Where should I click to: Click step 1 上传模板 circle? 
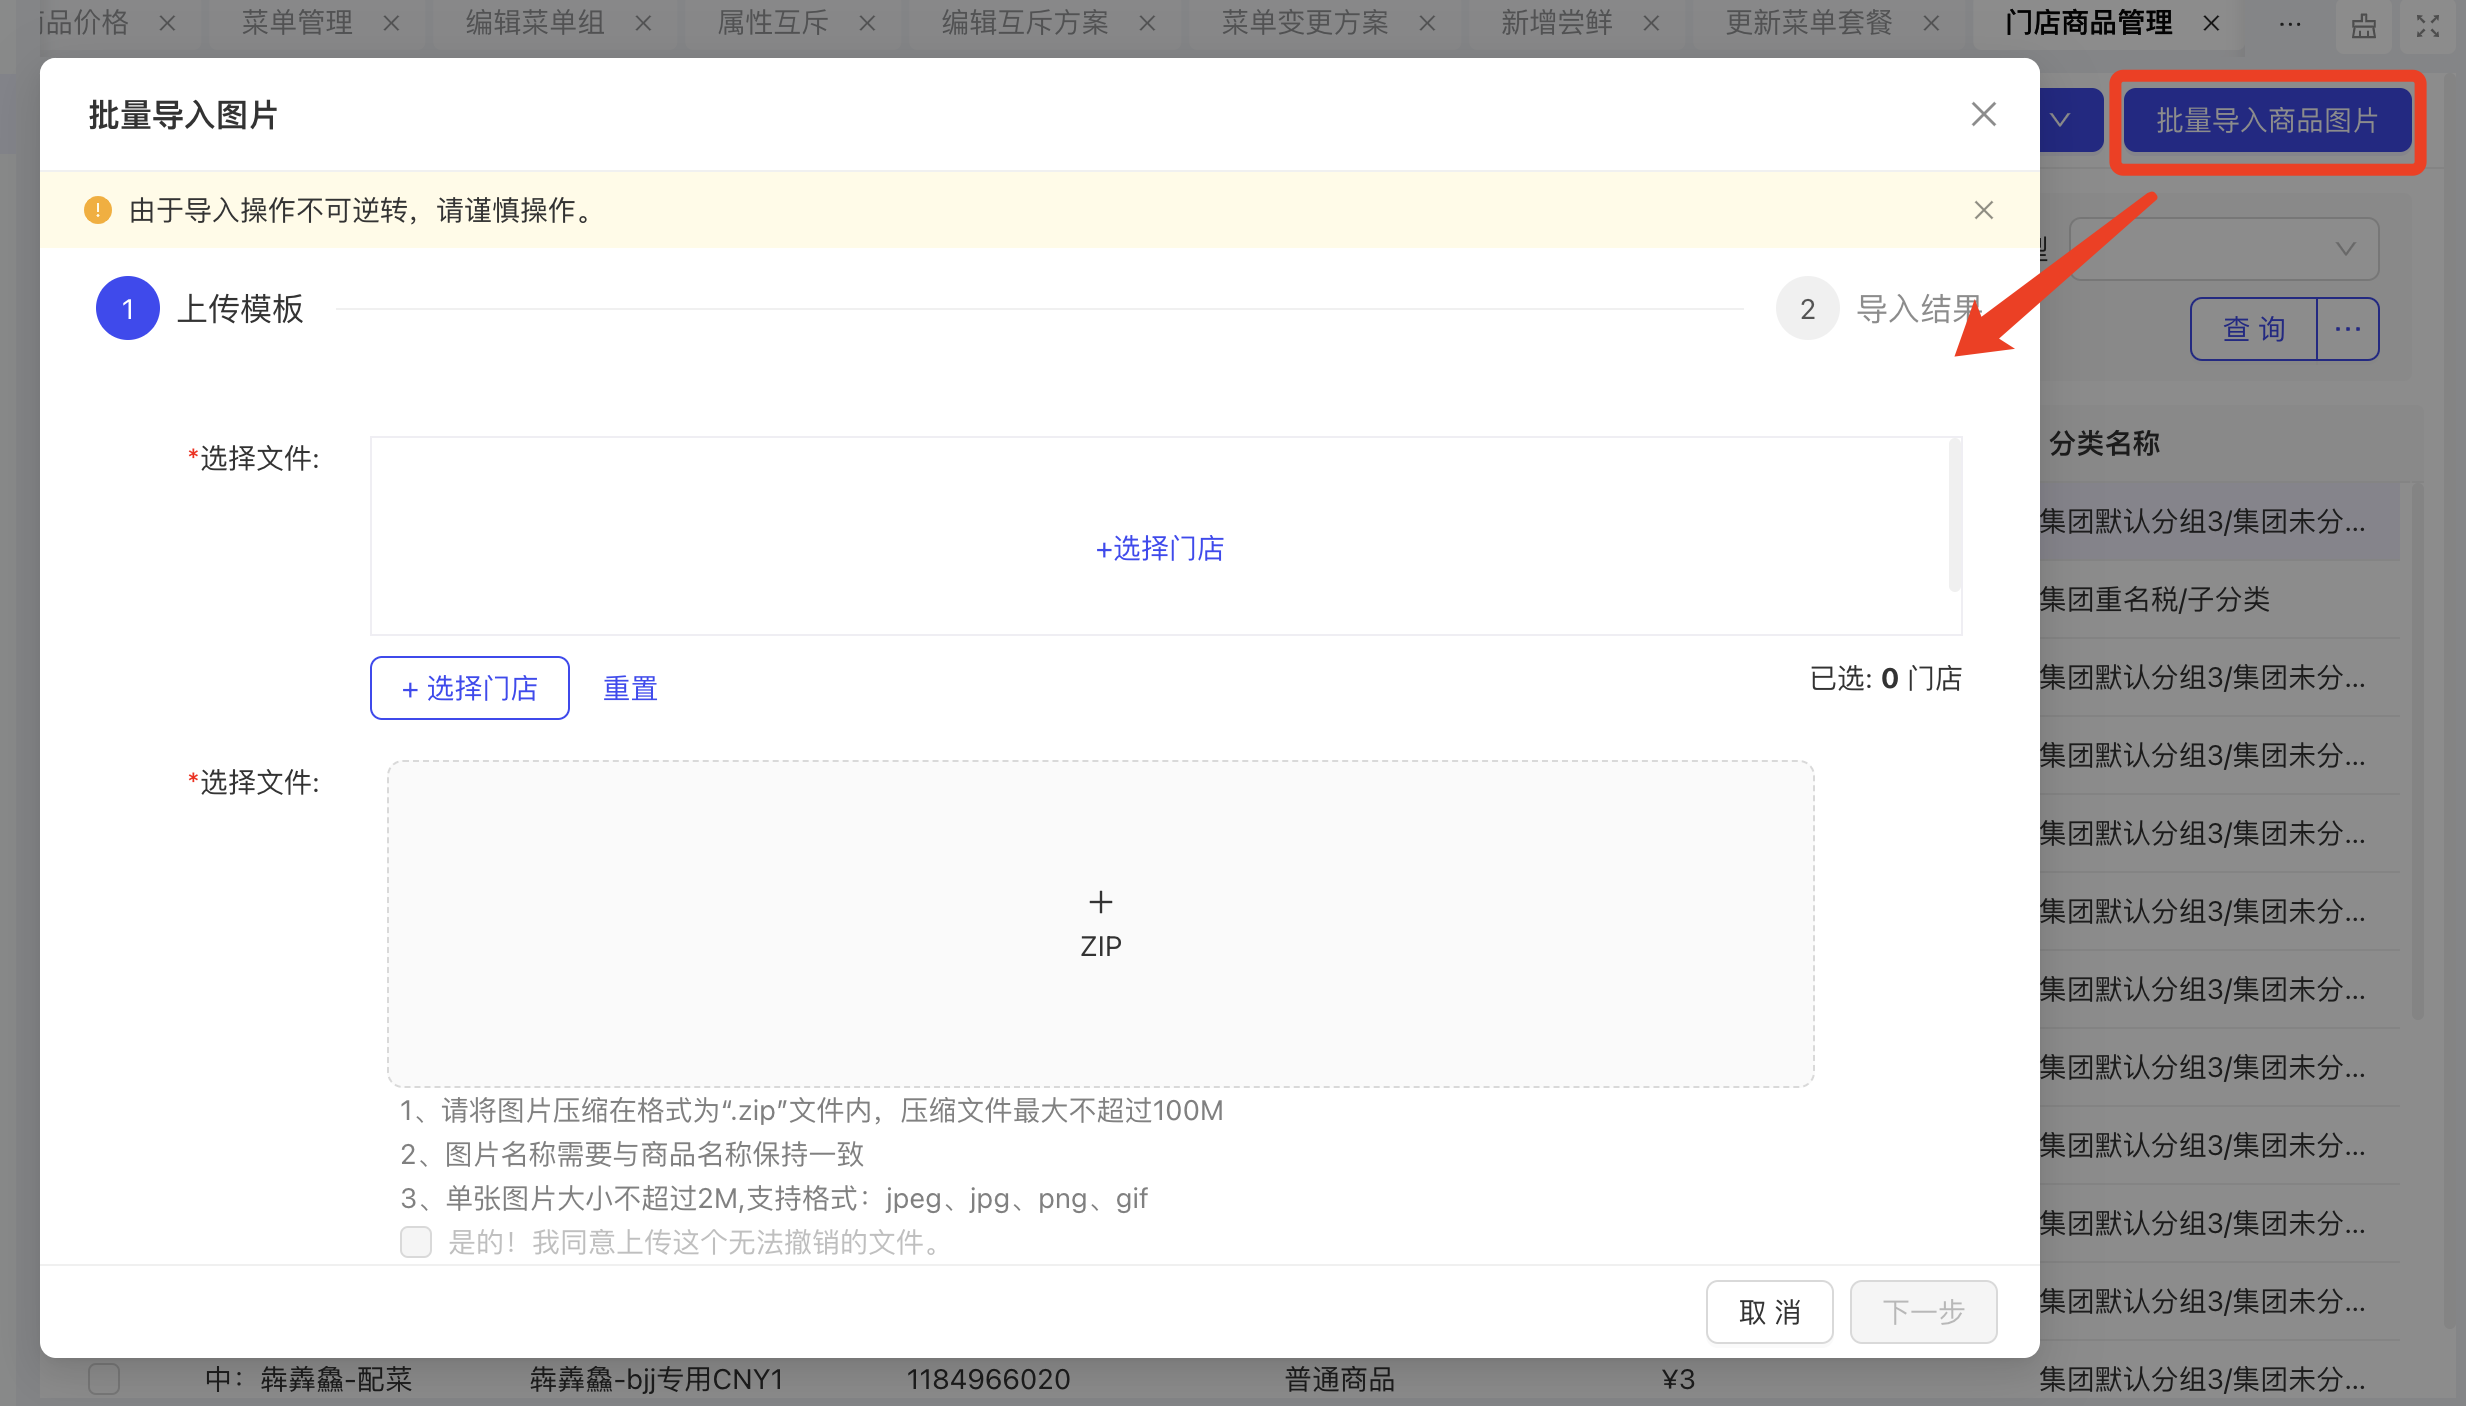point(128,308)
